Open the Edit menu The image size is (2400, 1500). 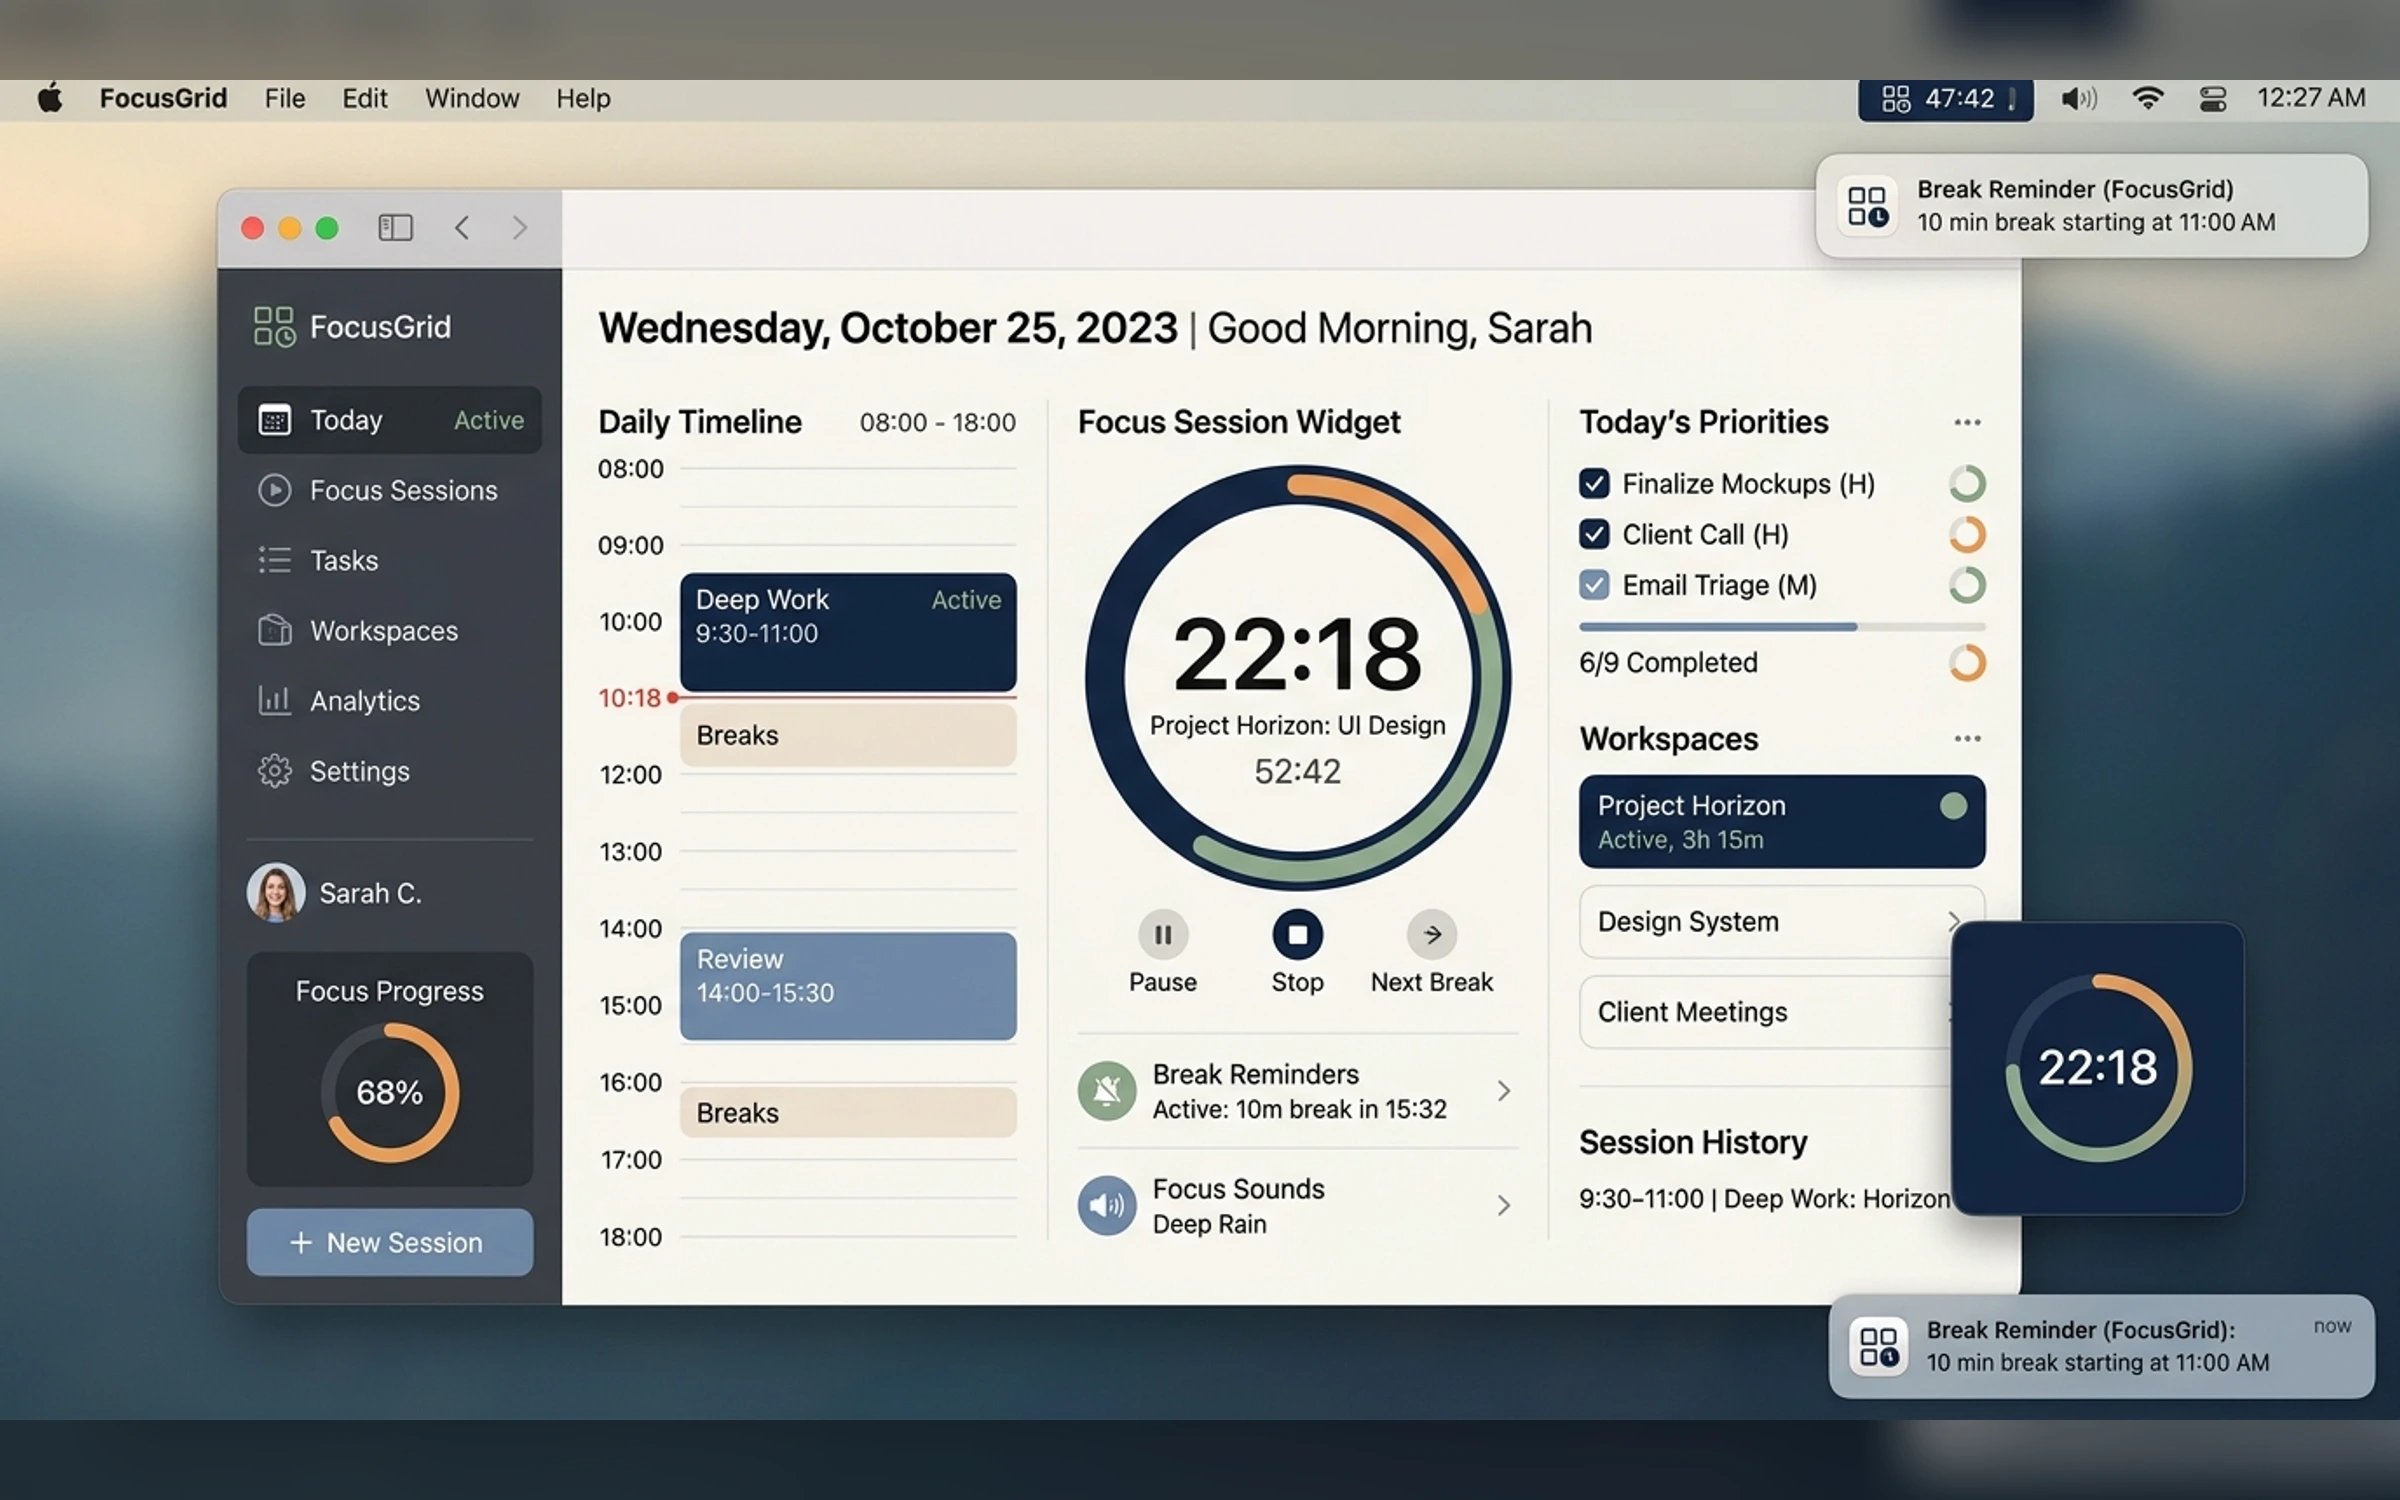coord(364,99)
